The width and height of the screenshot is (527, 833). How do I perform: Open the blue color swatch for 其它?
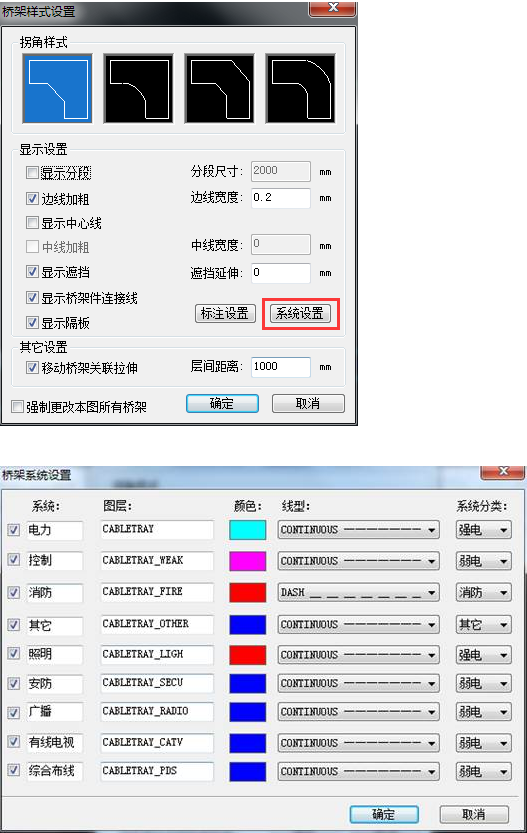(248, 625)
